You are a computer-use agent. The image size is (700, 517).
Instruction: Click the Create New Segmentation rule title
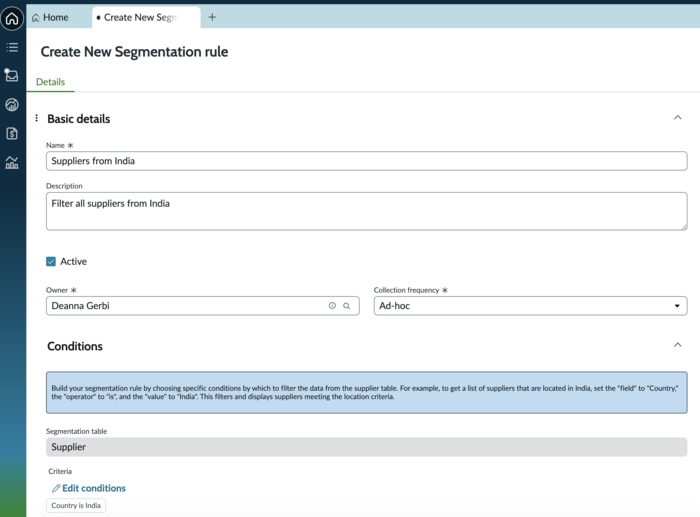[x=134, y=52]
